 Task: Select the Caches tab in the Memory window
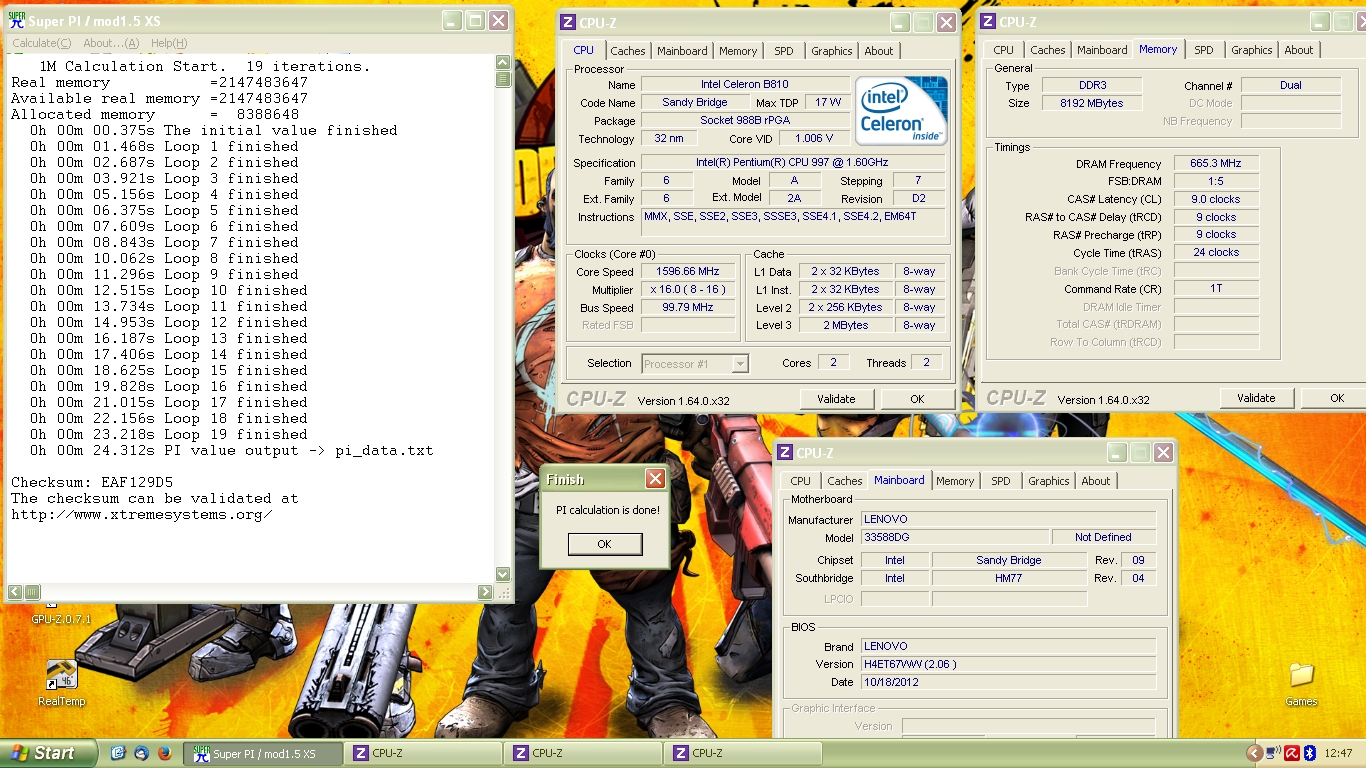click(1048, 50)
